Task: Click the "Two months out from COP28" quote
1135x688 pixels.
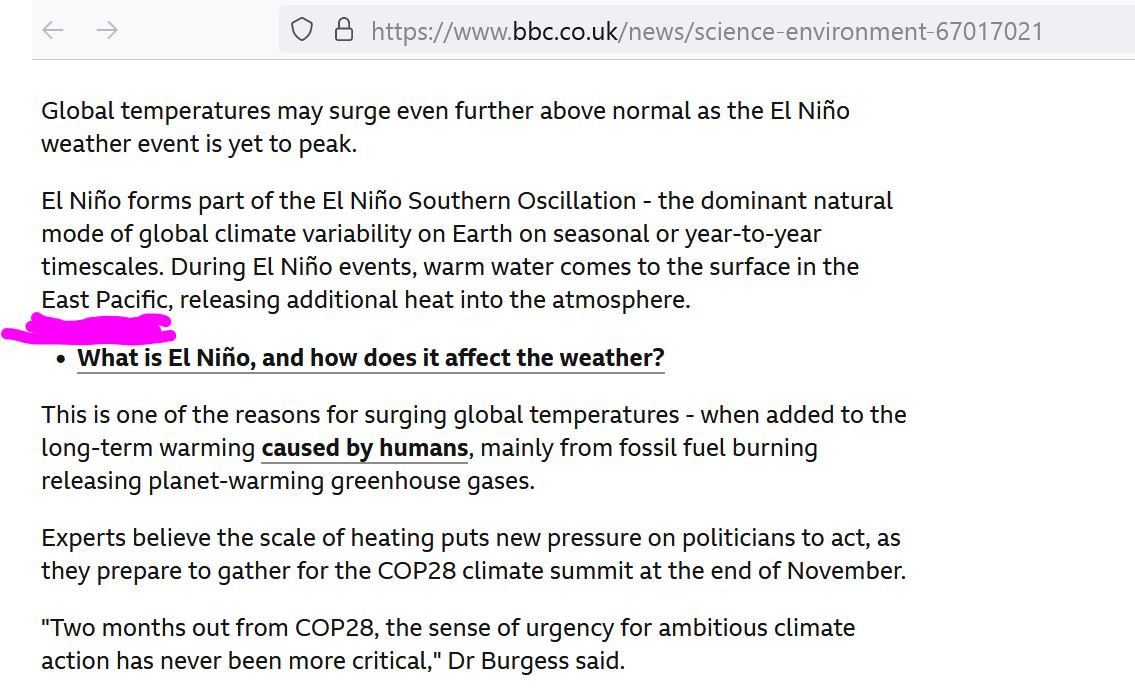Action: (x=172, y=629)
